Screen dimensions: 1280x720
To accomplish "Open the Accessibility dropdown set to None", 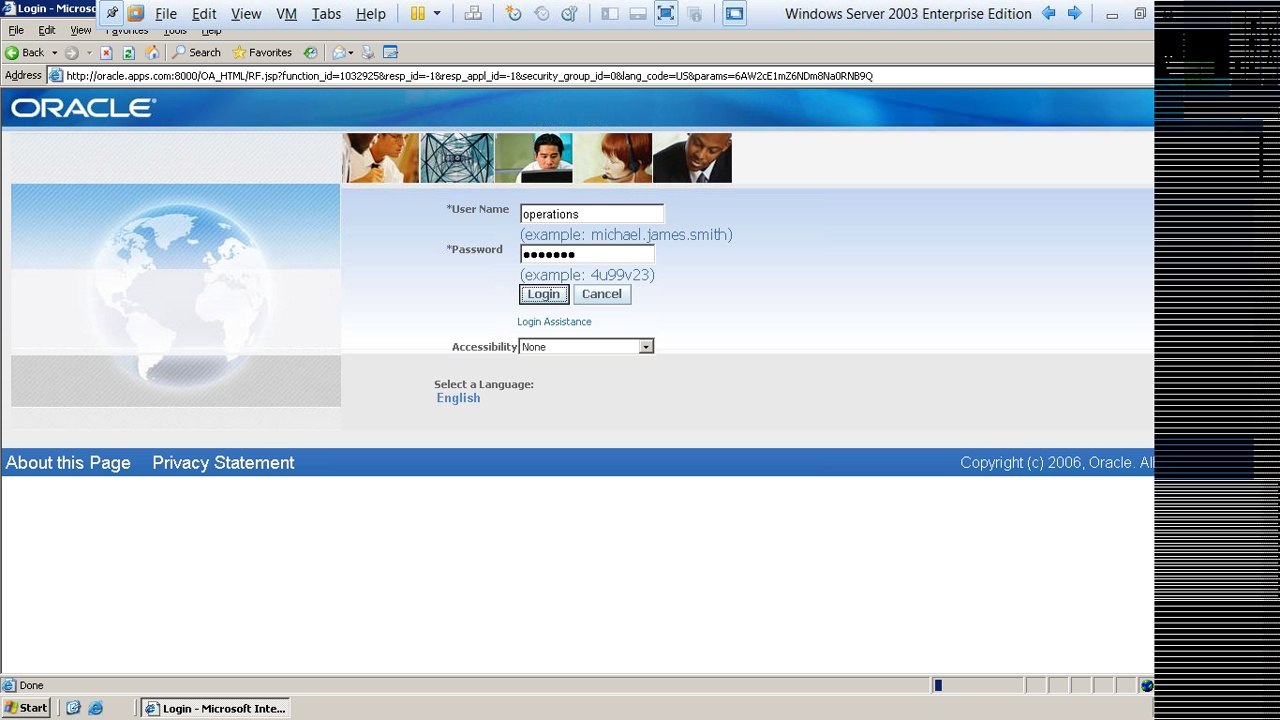I will pyautogui.click(x=586, y=347).
